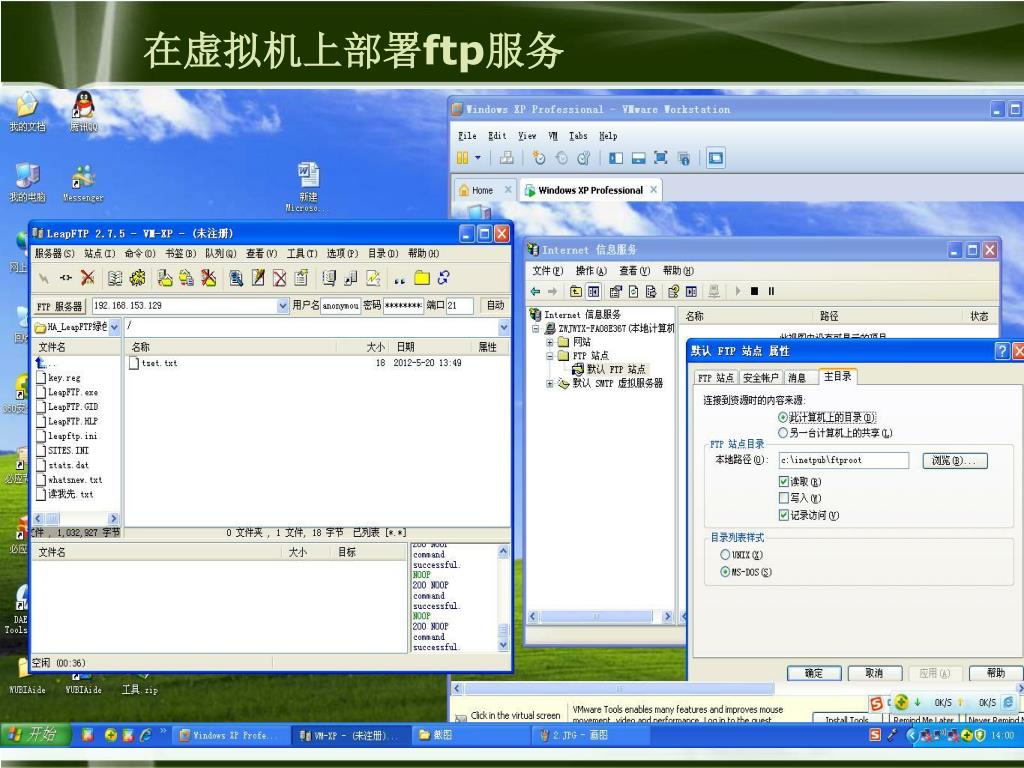
Task: Switch to the 安全帐户 tab
Action: tap(761, 377)
